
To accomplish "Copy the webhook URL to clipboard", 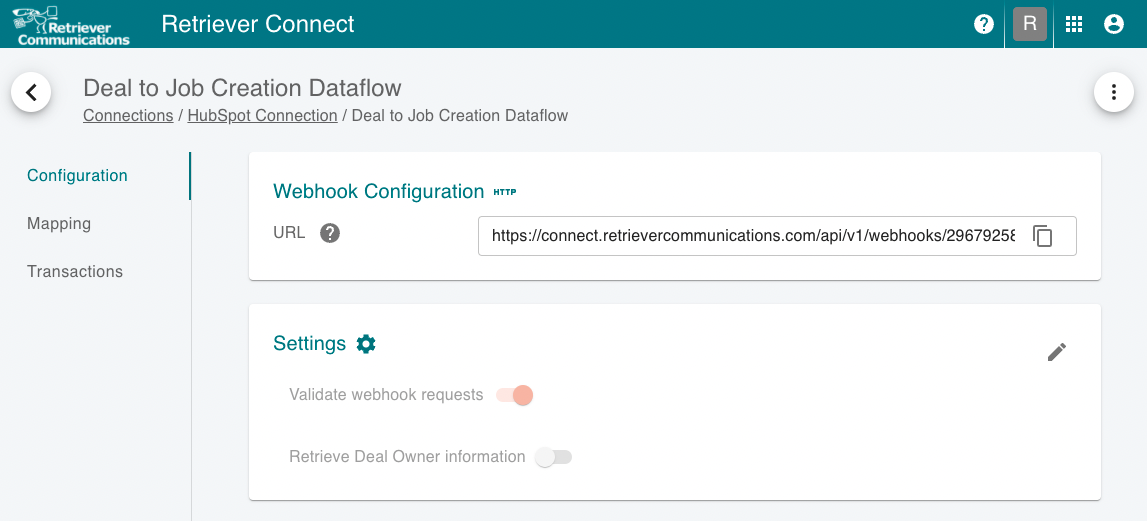I will 1042,236.
